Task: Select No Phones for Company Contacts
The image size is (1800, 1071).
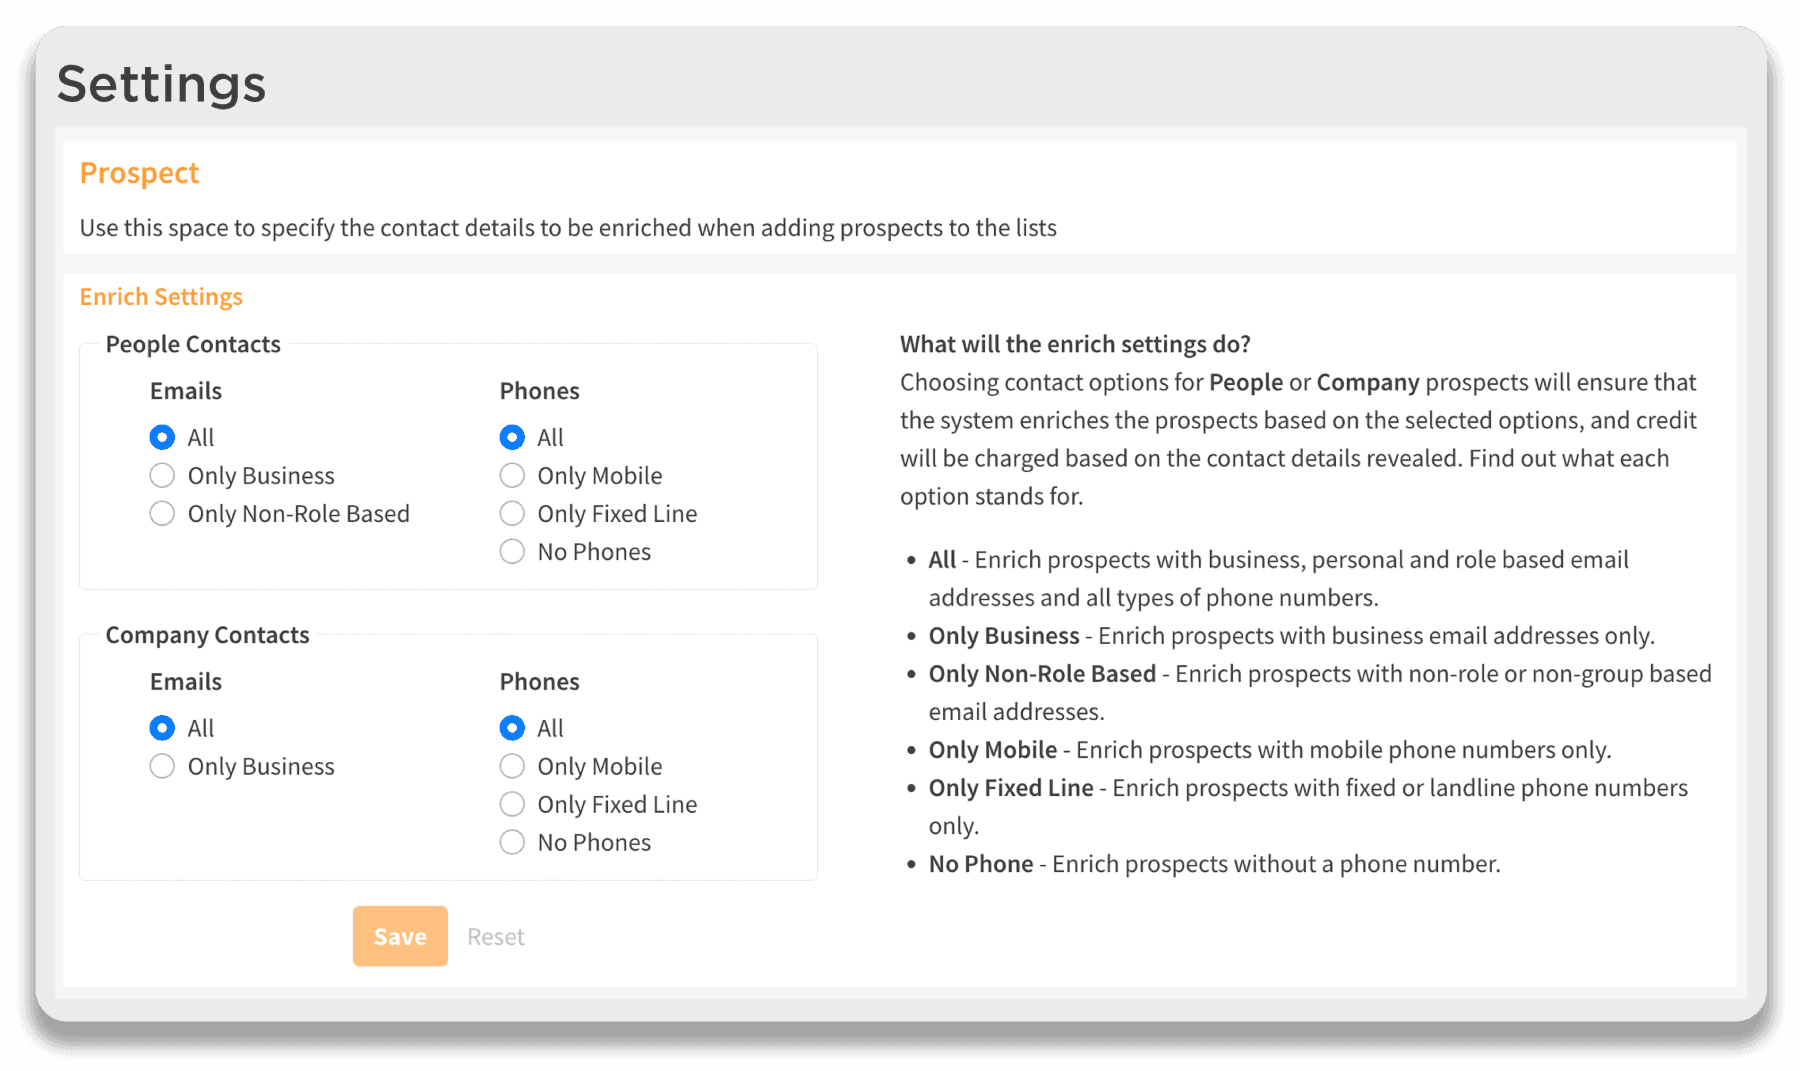Action: pyautogui.click(x=512, y=842)
